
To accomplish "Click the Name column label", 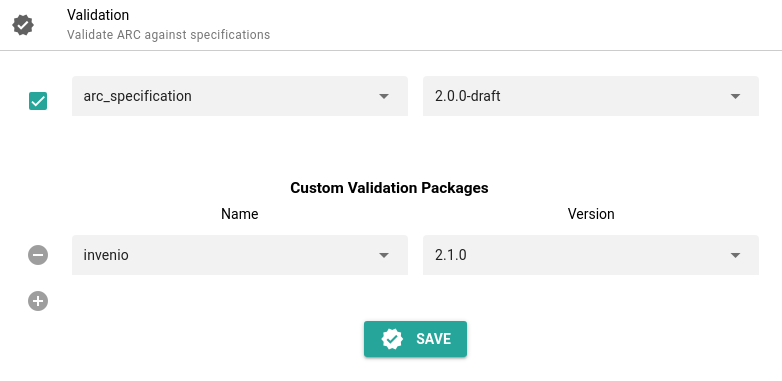I will [x=240, y=214].
